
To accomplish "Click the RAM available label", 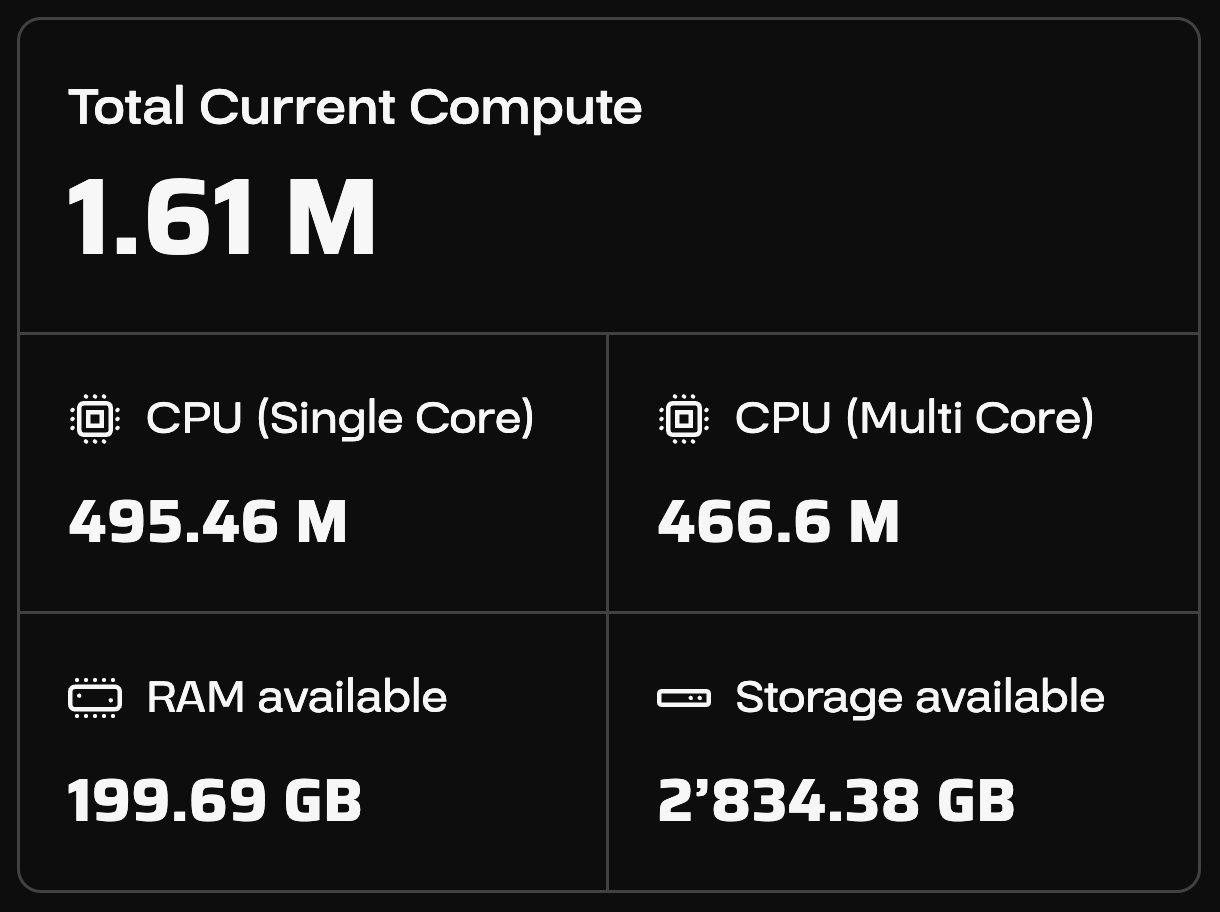I will click(x=297, y=698).
